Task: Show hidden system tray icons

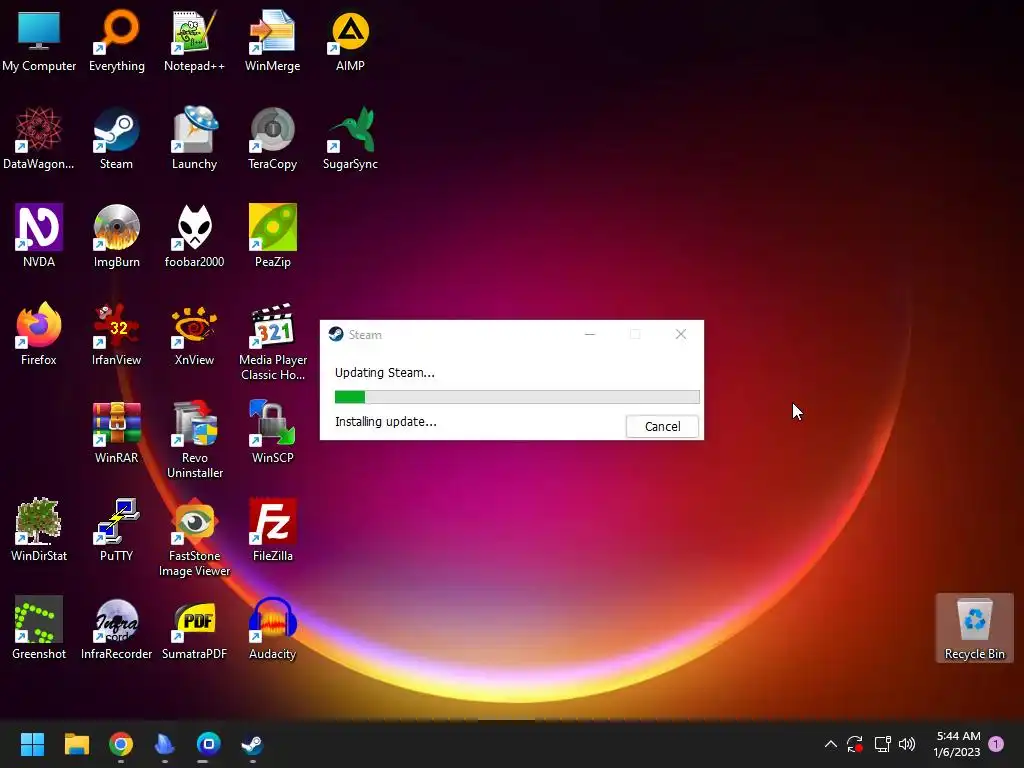Action: [831, 744]
